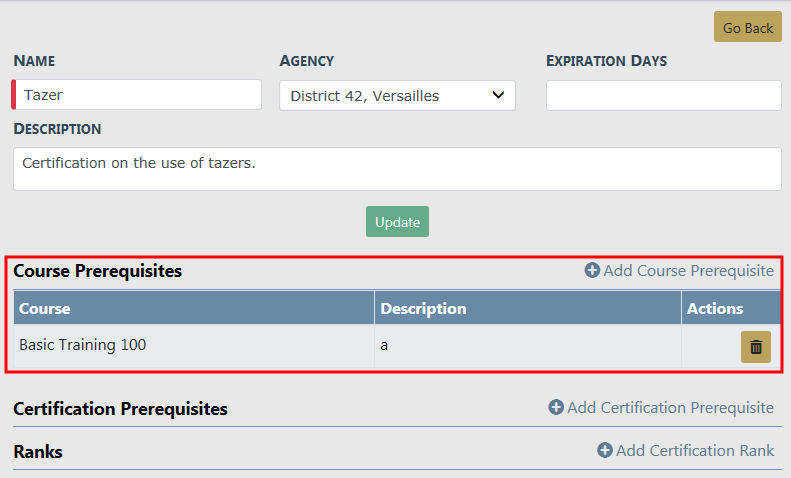Click the Certification Prerequisites section heading
Image resolution: width=791 pixels, height=478 pixels.
(x=120, y=409)
